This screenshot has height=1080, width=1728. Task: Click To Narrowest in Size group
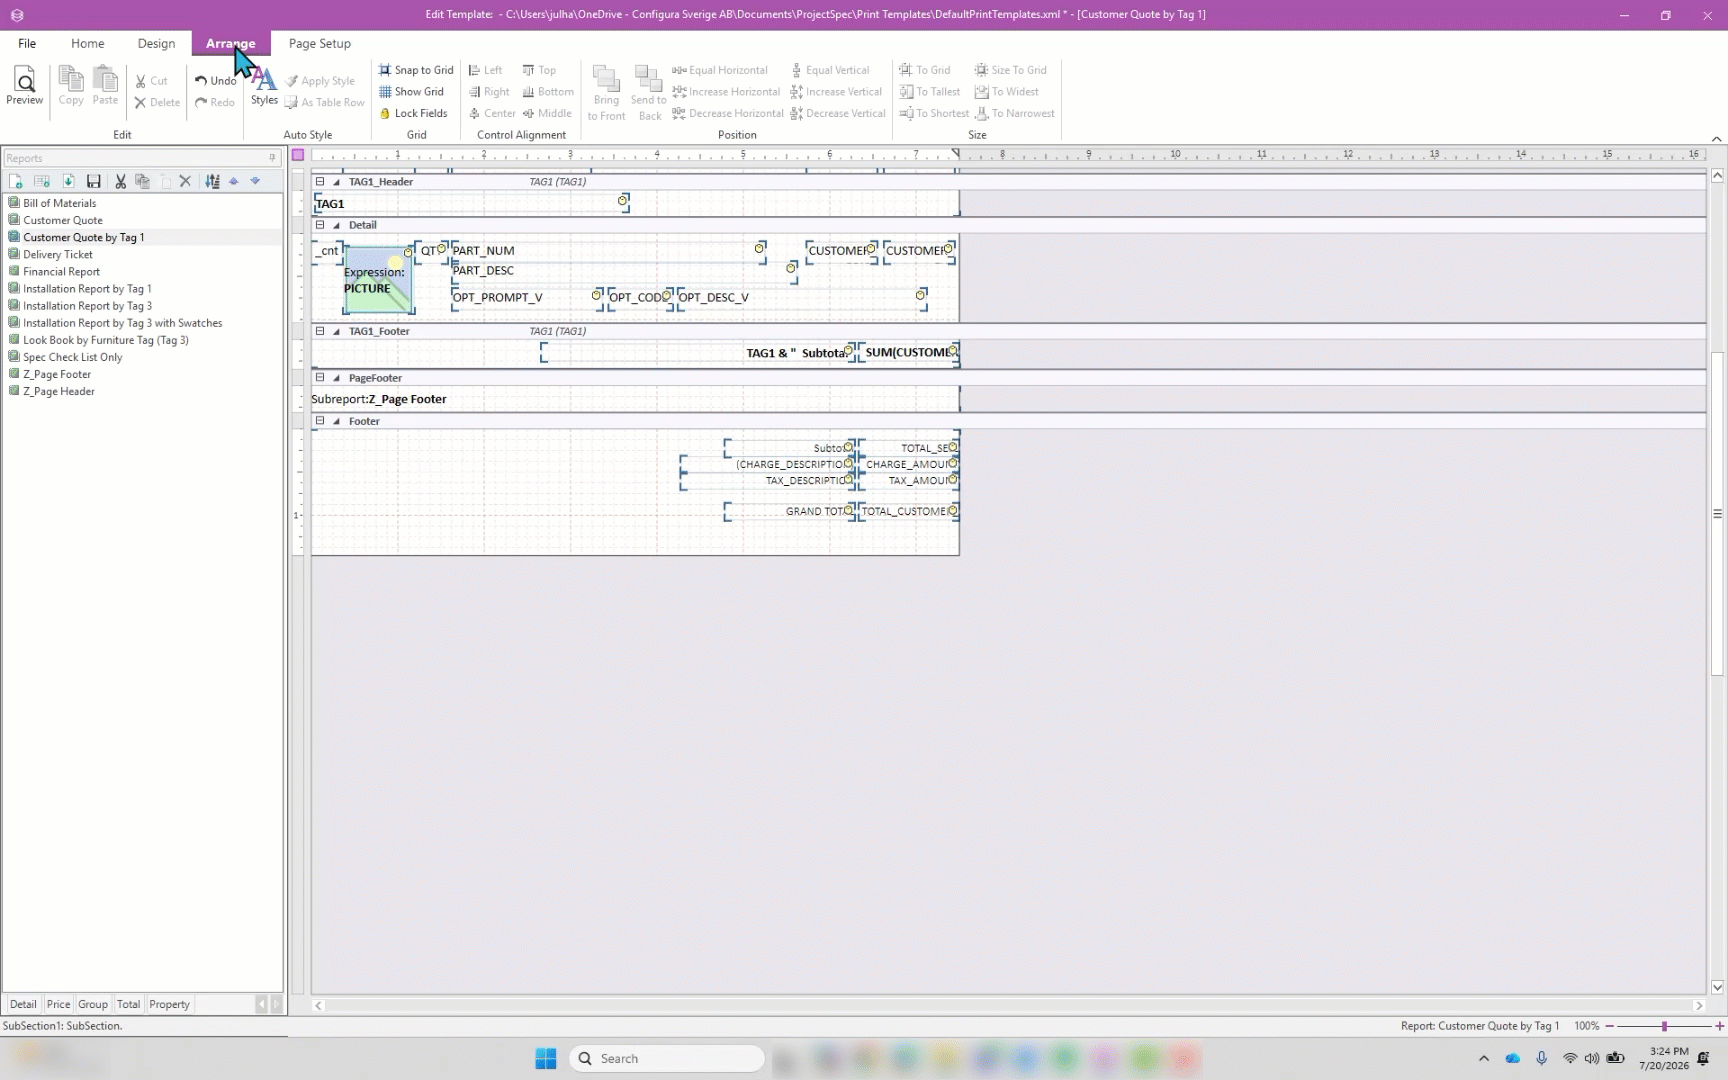pyautogui.click(x=1015, y=113)
